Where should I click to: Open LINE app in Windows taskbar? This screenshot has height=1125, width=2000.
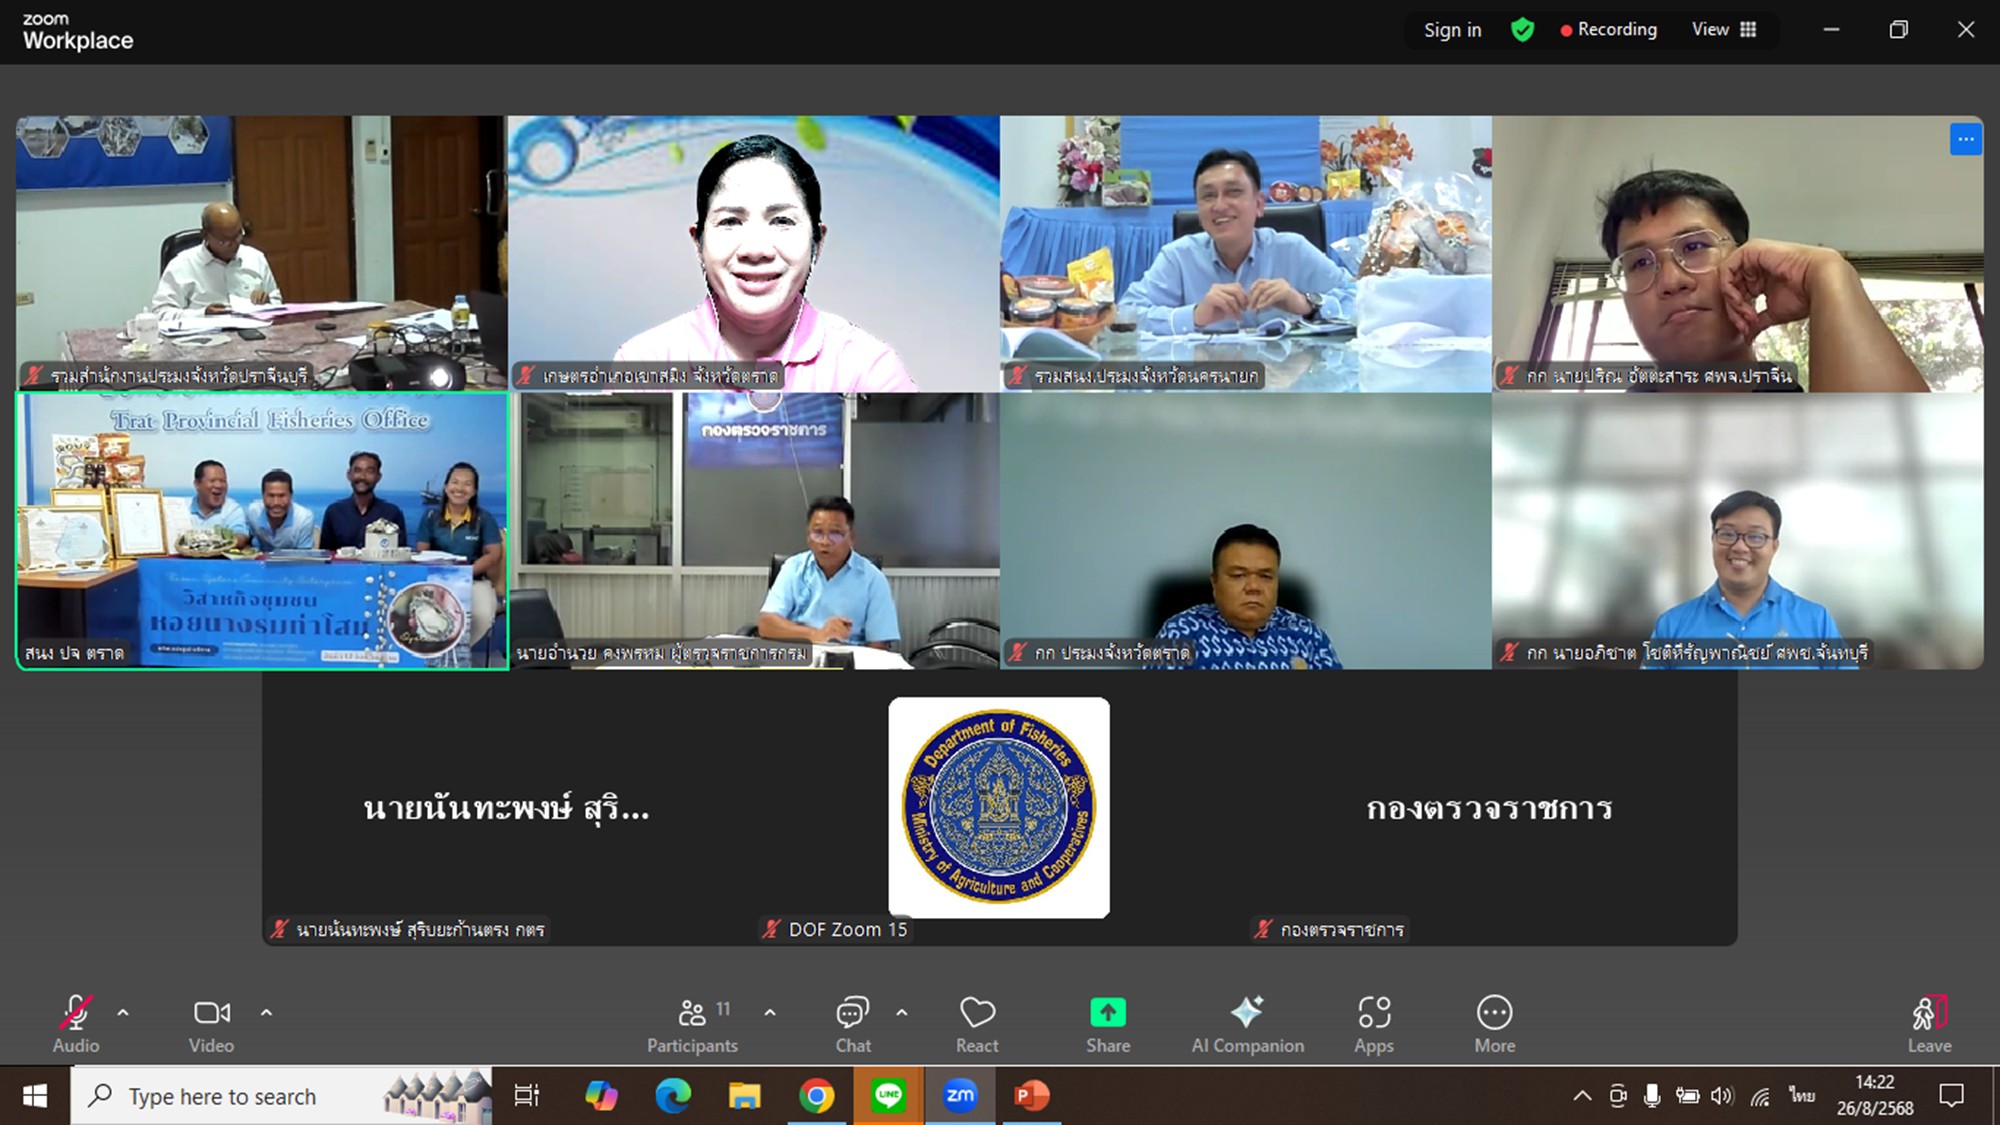[888, 1096]
